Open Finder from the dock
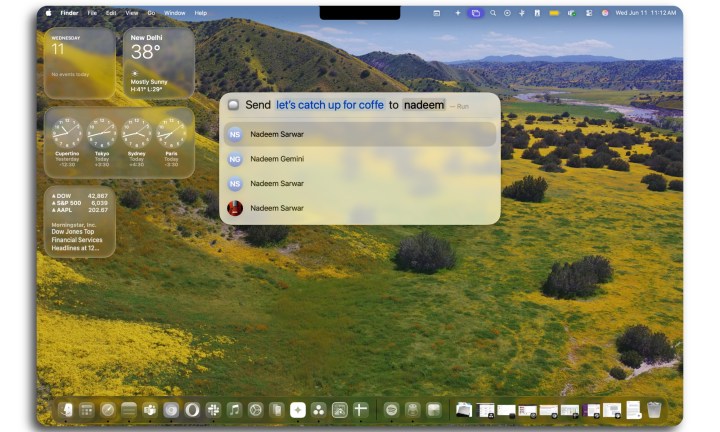Screen dimensions: 720x432 [66, 410]
